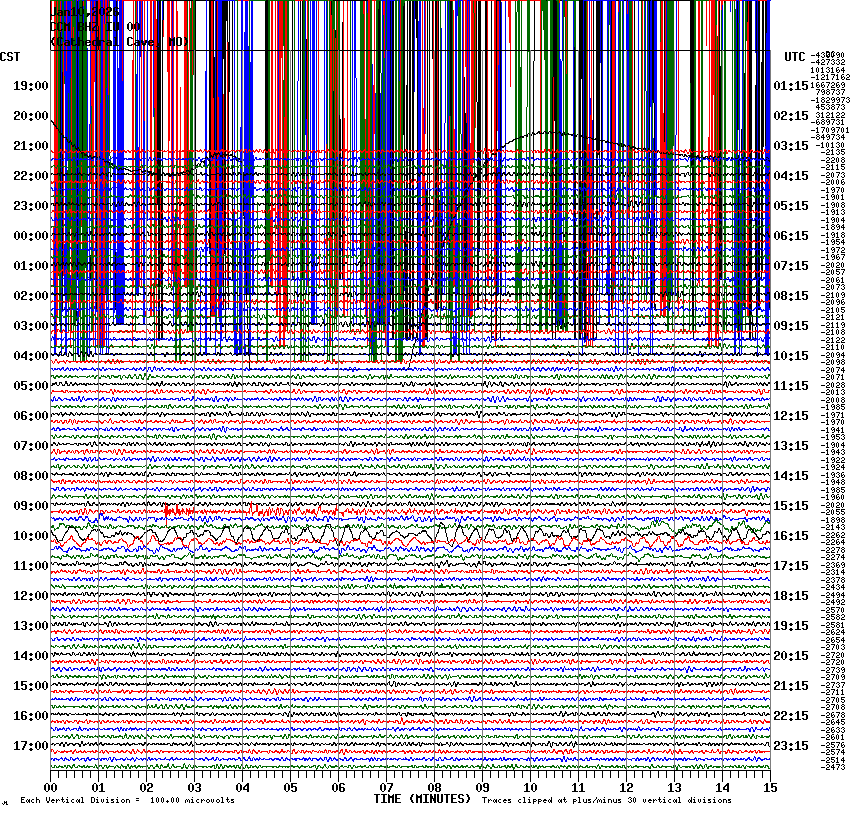The height and width of the screenshot is (814, 850).
Task: Click the 13:00 CST row label
Action: click(x=30, y=626)
